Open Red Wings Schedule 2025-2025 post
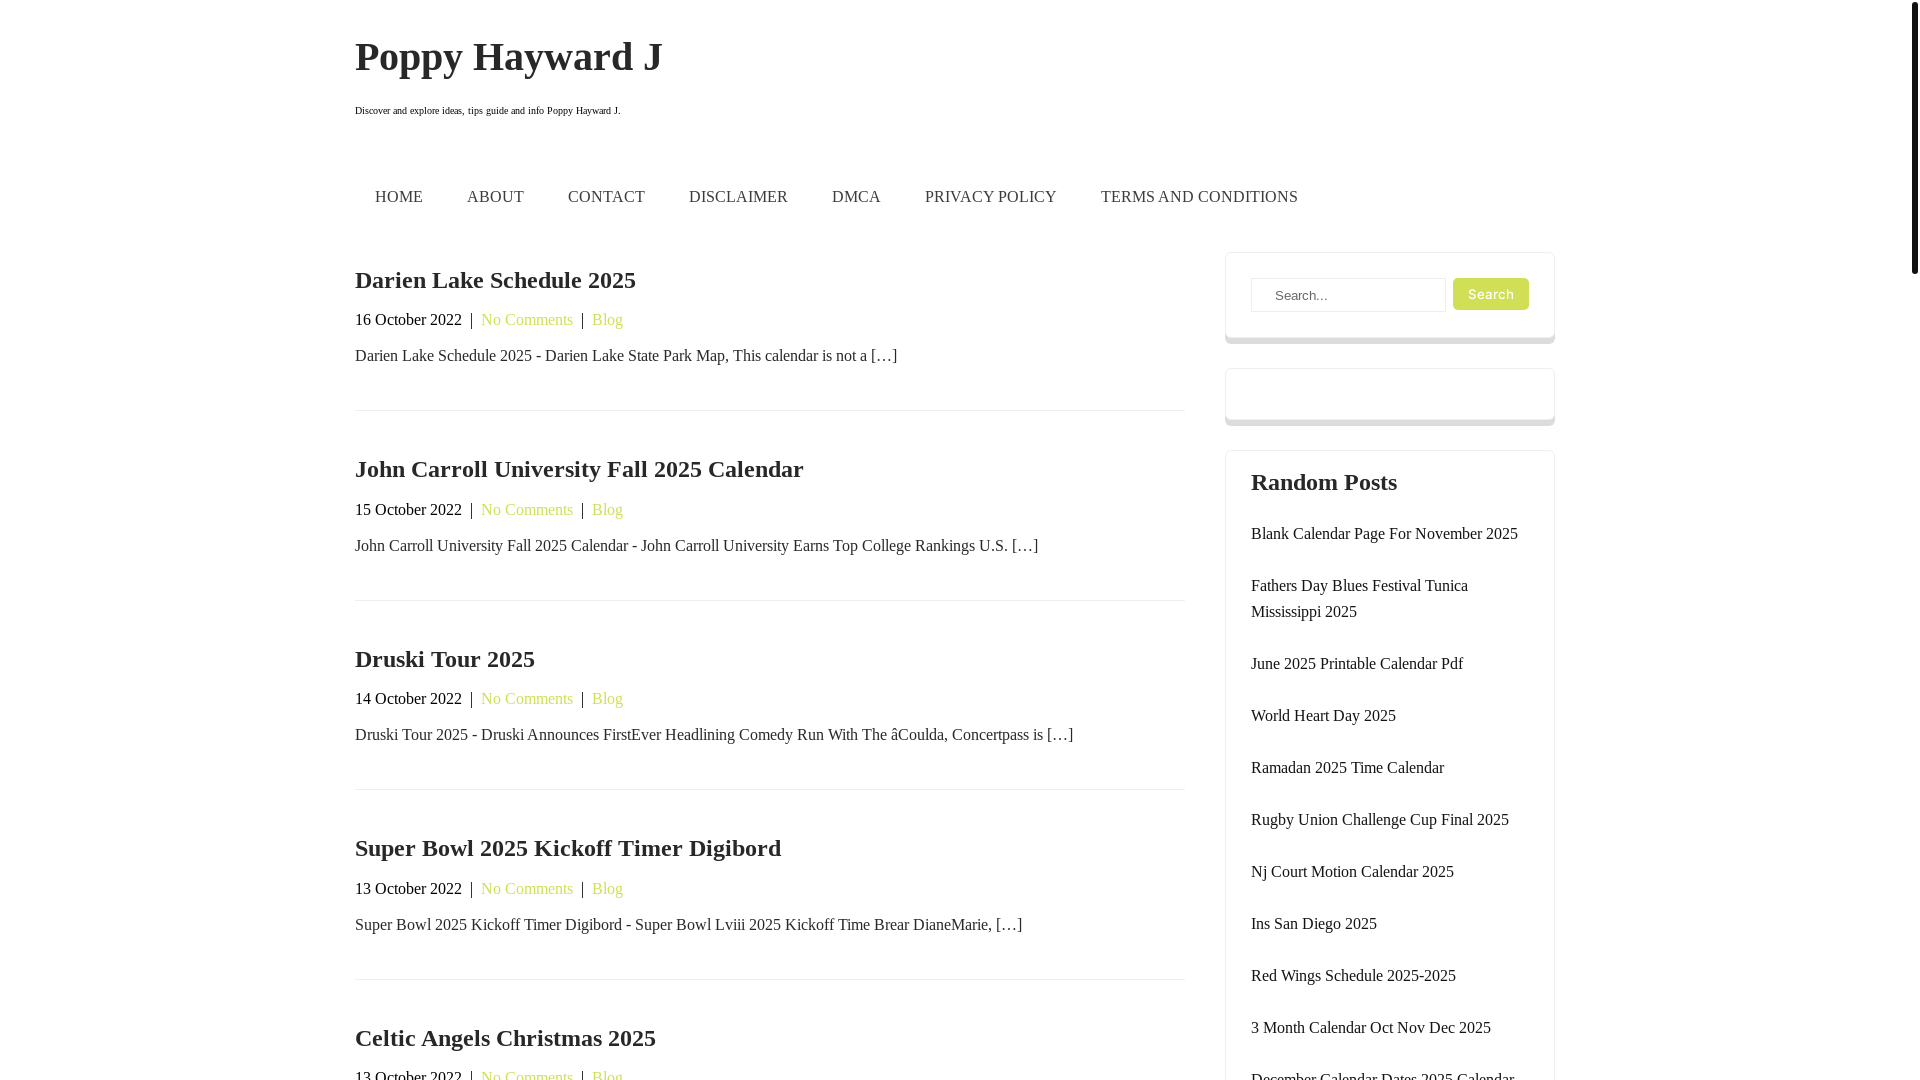This screenshot has height=1080, width=1920. (1353, 976)
